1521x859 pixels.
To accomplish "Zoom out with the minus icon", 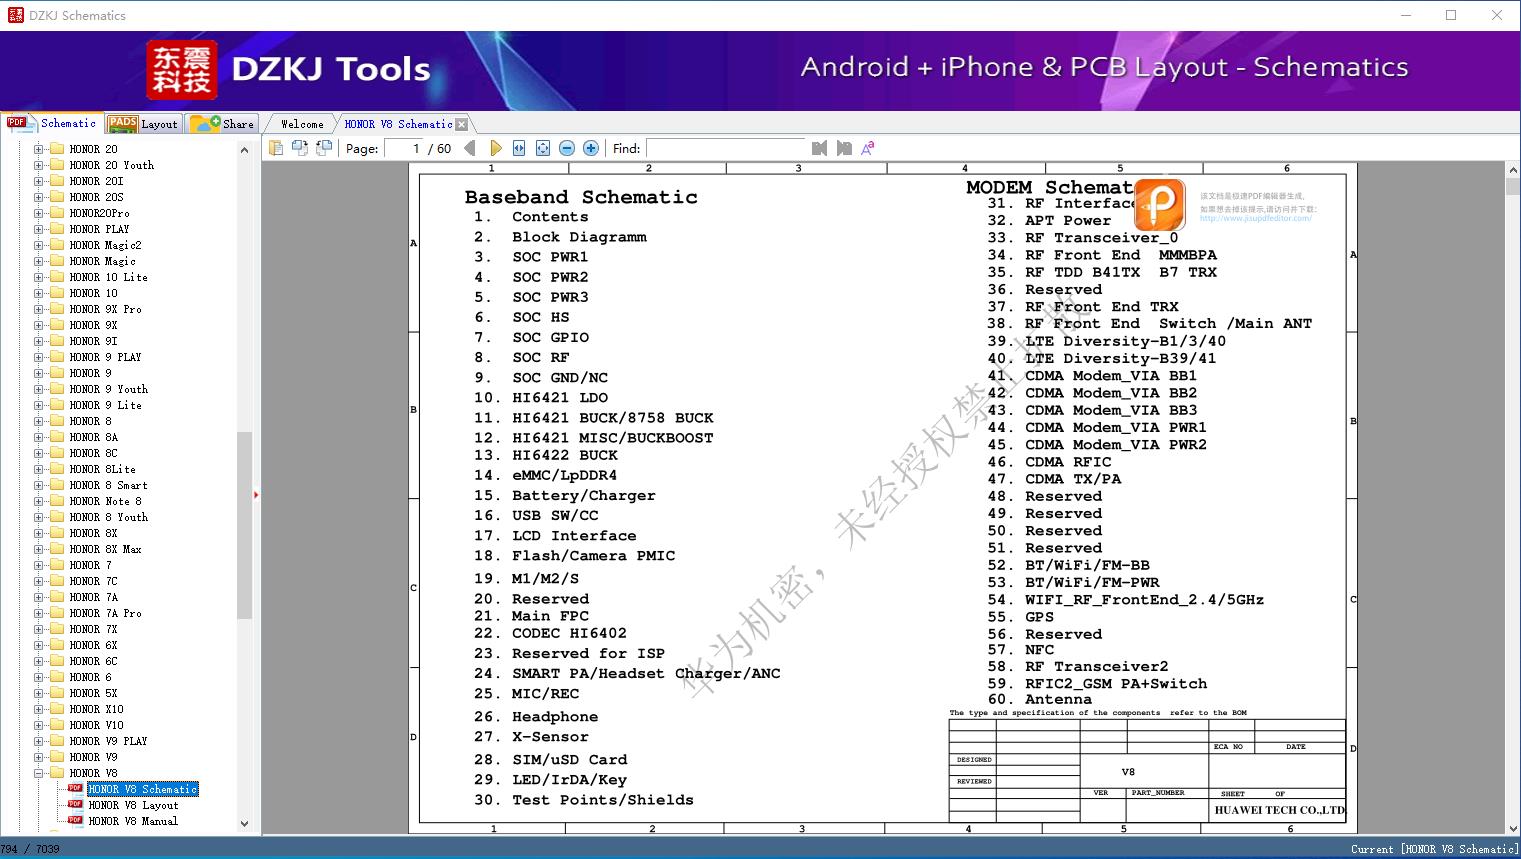I will click(567, 148).
